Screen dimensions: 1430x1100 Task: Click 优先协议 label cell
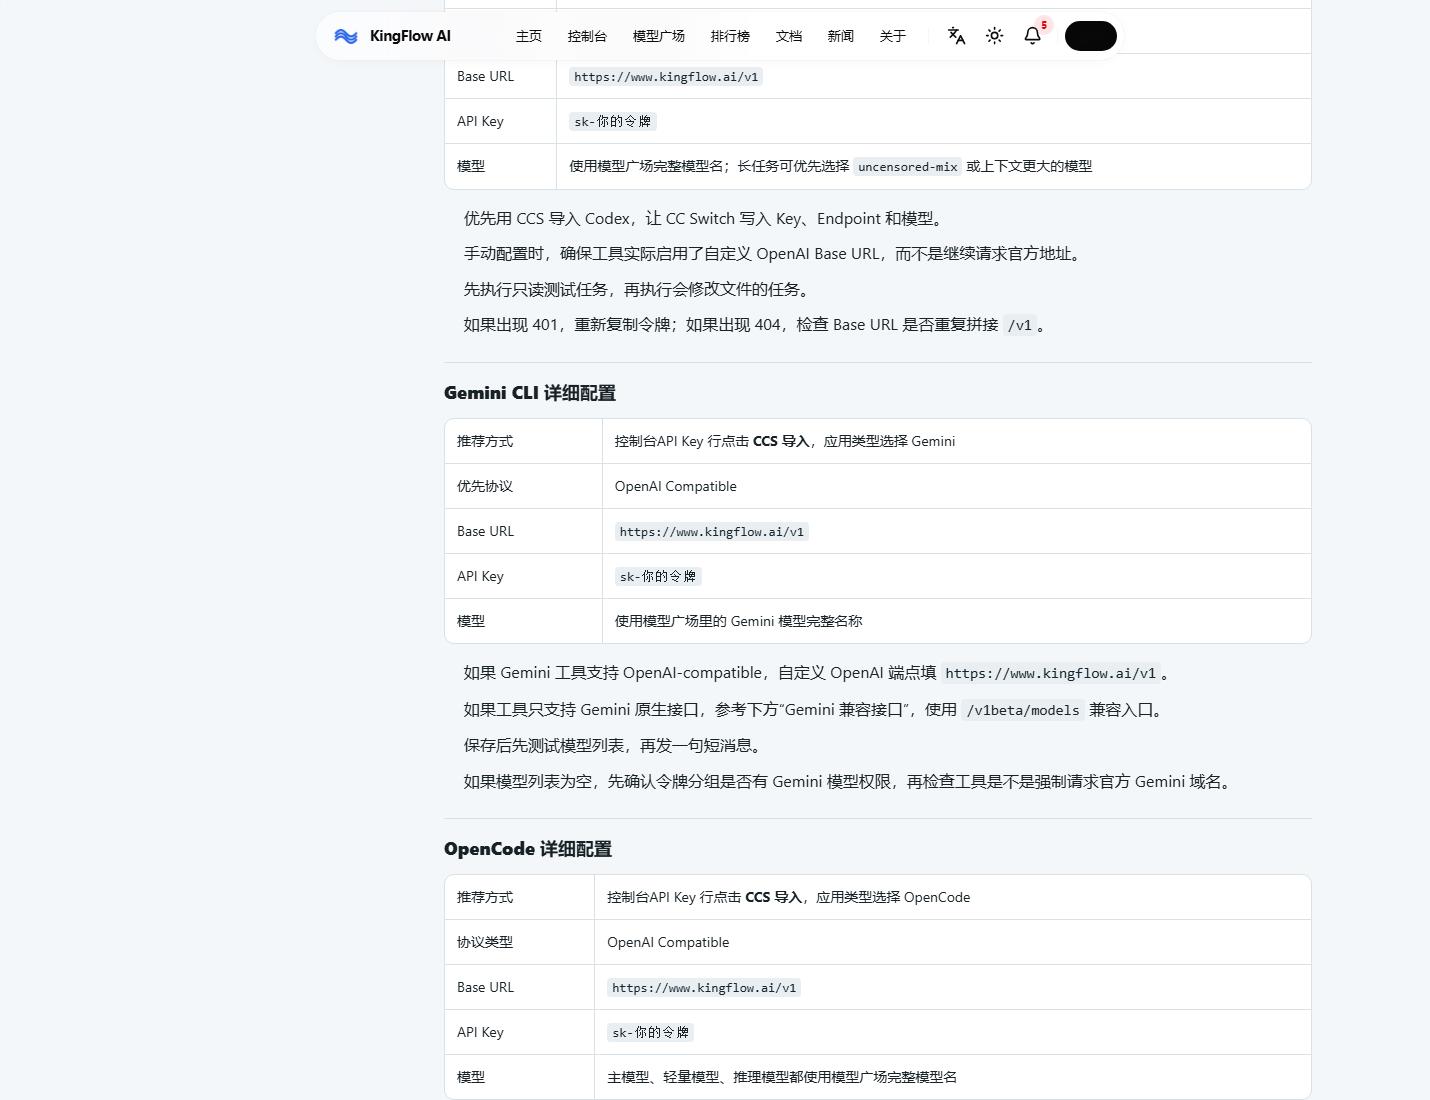523,486
